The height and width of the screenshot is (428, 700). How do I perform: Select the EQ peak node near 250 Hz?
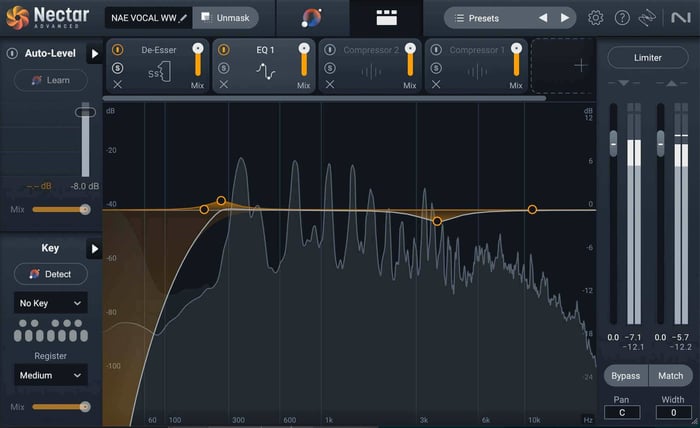(221, 200)
